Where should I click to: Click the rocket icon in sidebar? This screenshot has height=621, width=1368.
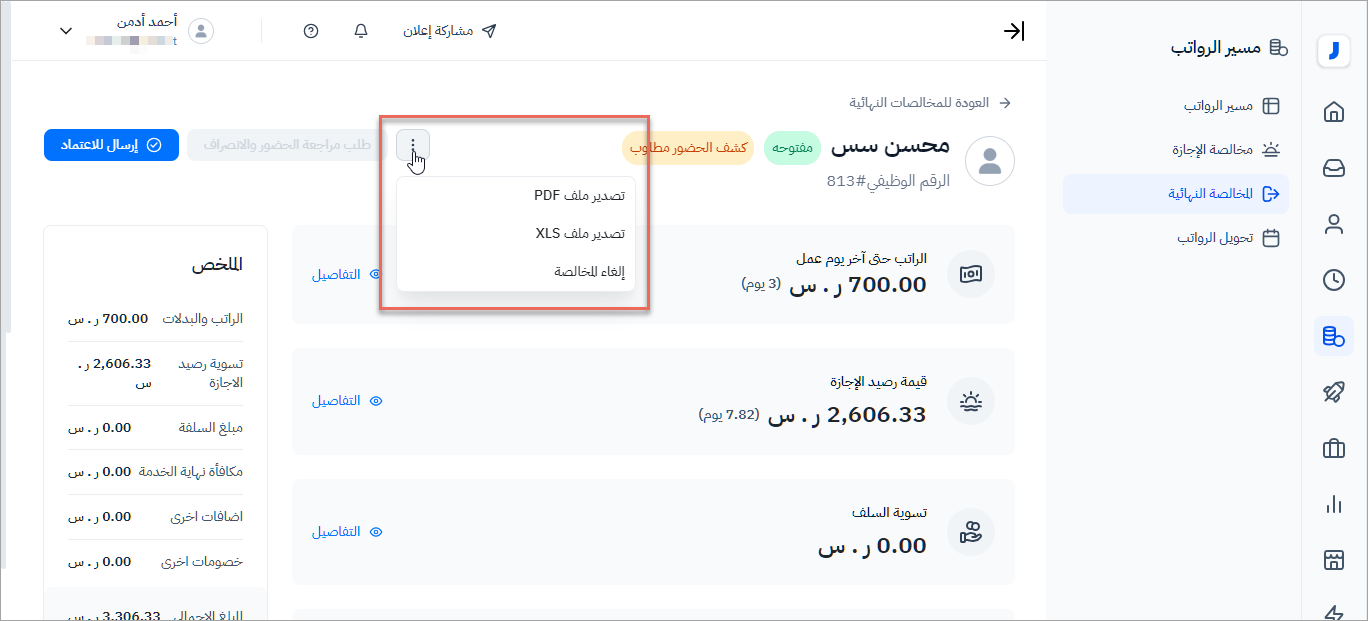[1333, 393]
